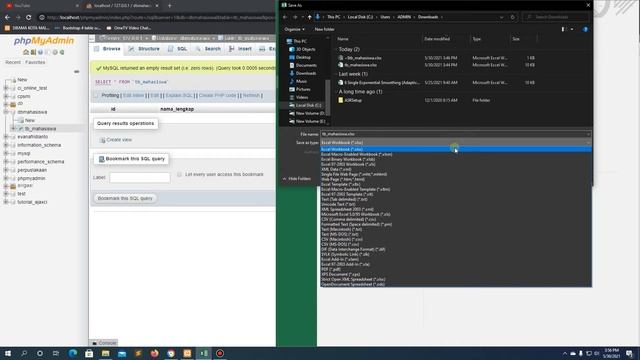The width and height of the screenshot is (640, 360).
Task: Select Excel Macro-Enabled Workbook file type
Action: pyautogui.click(x=456, y=154)
